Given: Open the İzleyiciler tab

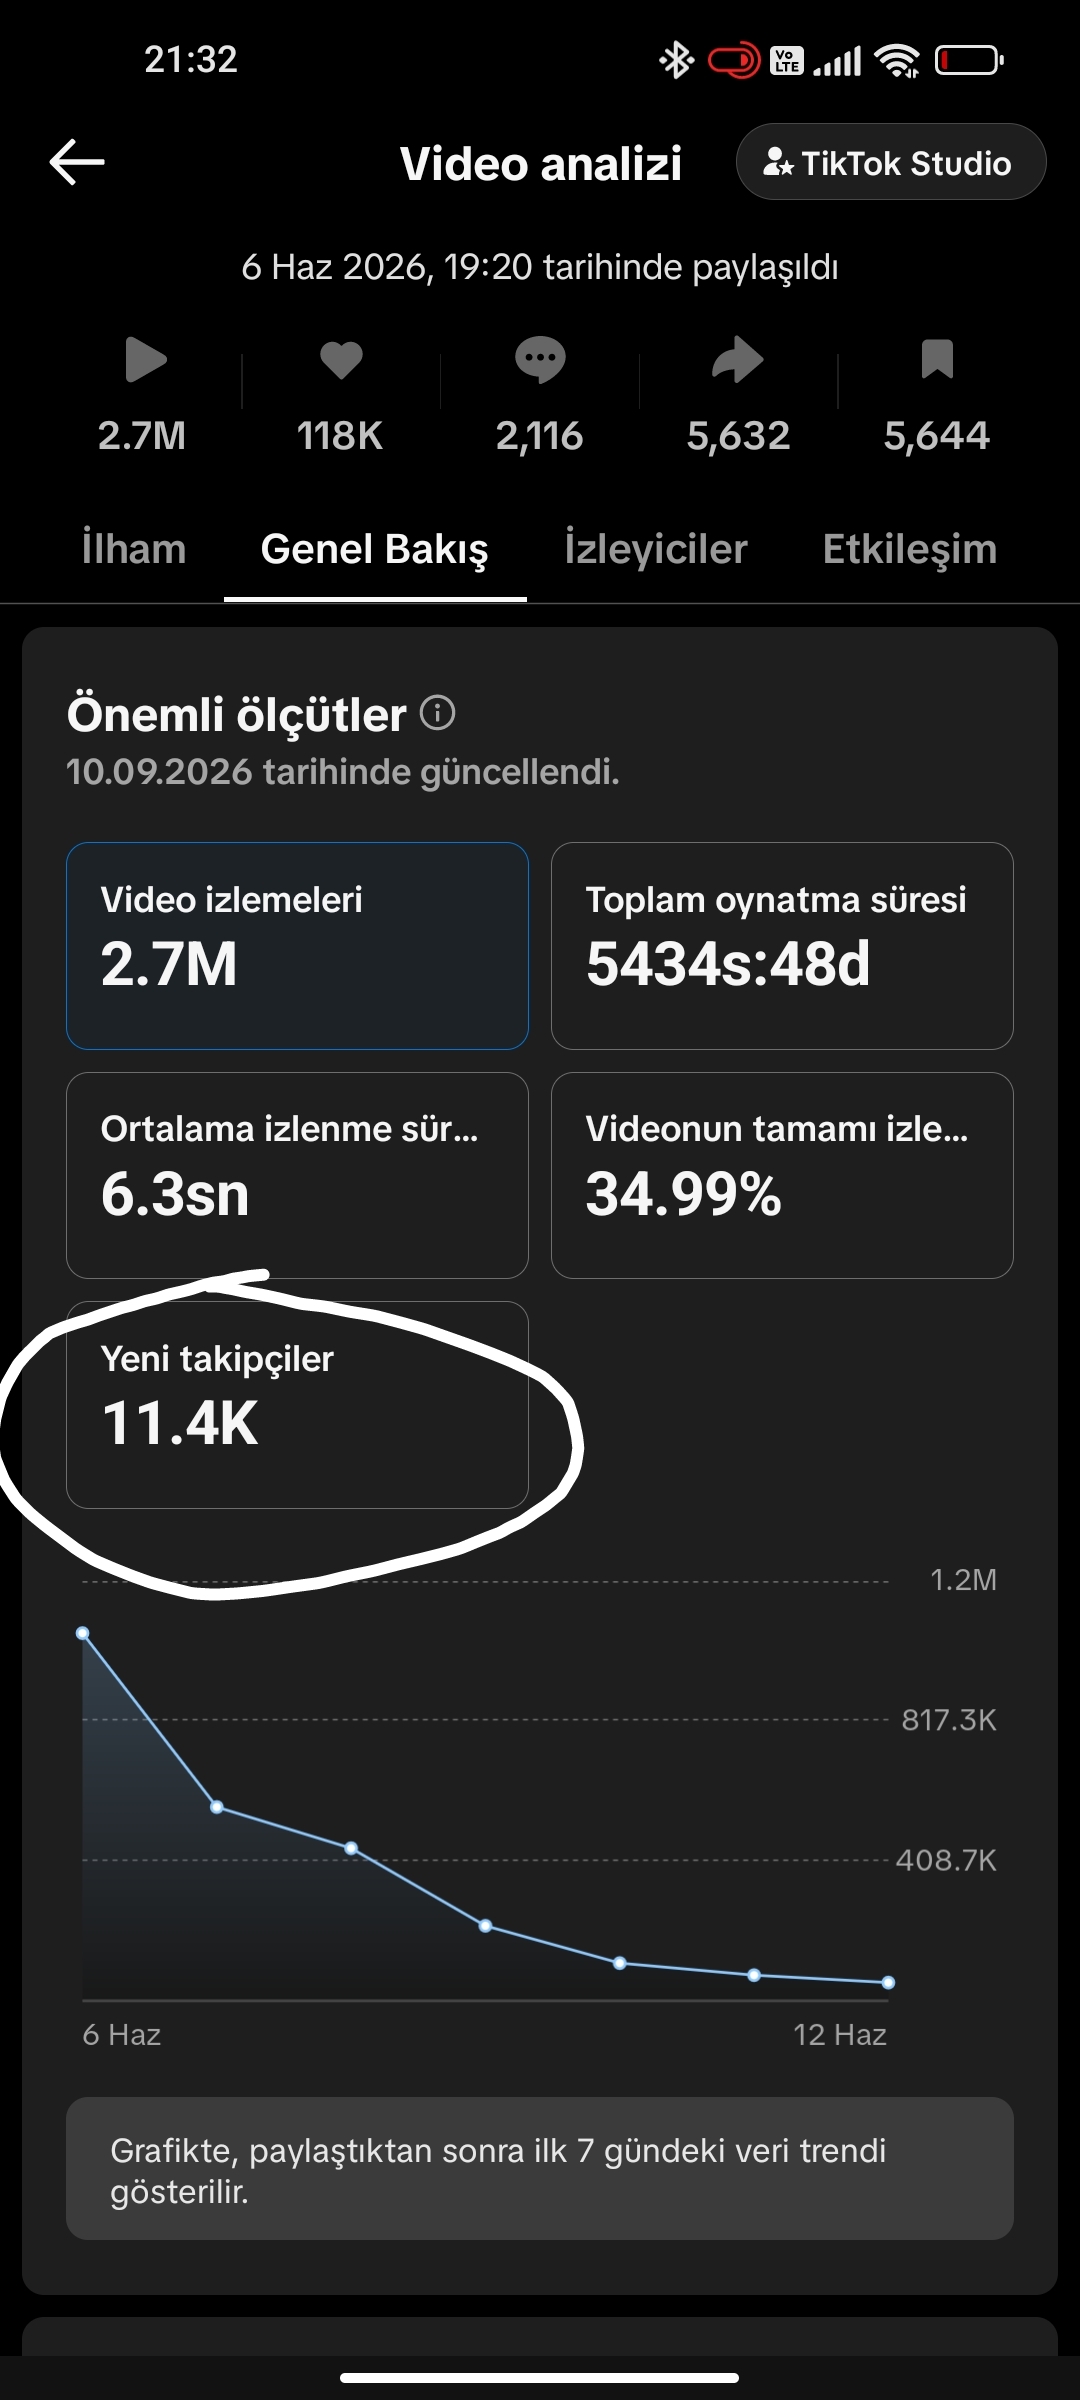Looking at the screenshot, I should pos(656,549).
